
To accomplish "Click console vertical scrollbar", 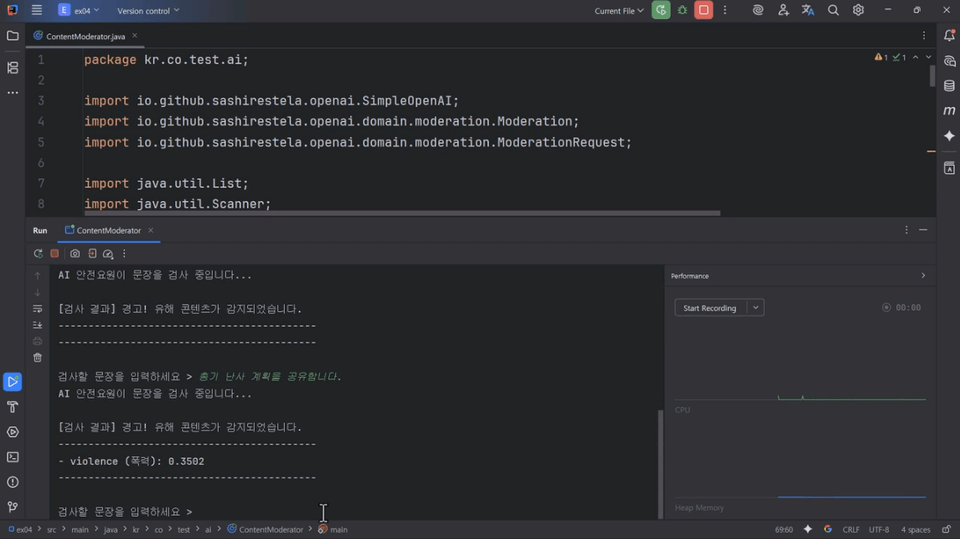I will [660, 464].
